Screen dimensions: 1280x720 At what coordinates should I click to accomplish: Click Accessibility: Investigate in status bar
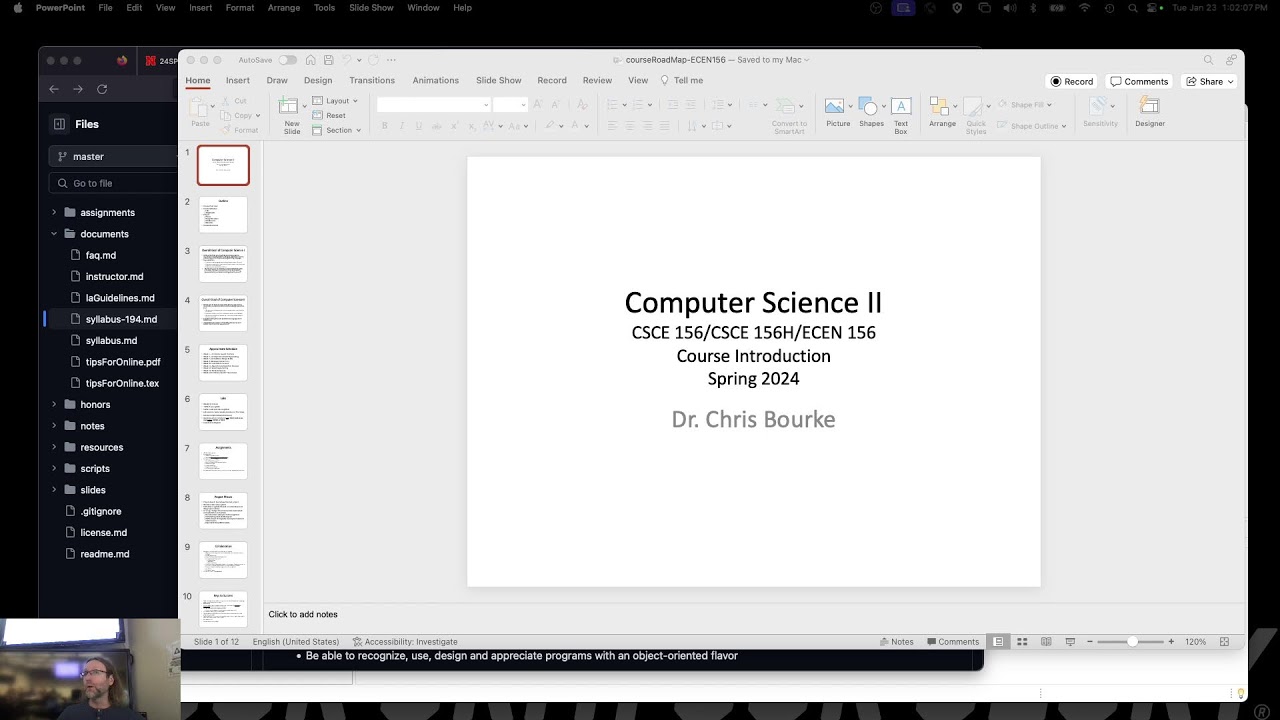pyautogui.click(x=405, y=642)
